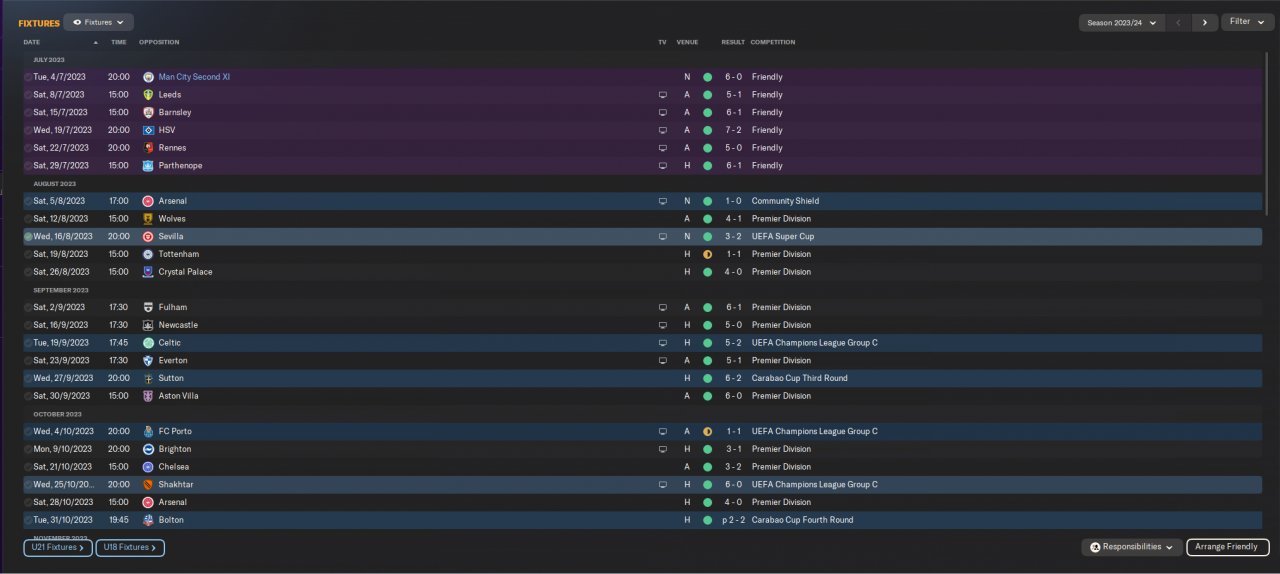Open the Season 2023/24 dropdown
Image resolution: width=1280 pixels, height=574 pixels.
click(1121, 22)
